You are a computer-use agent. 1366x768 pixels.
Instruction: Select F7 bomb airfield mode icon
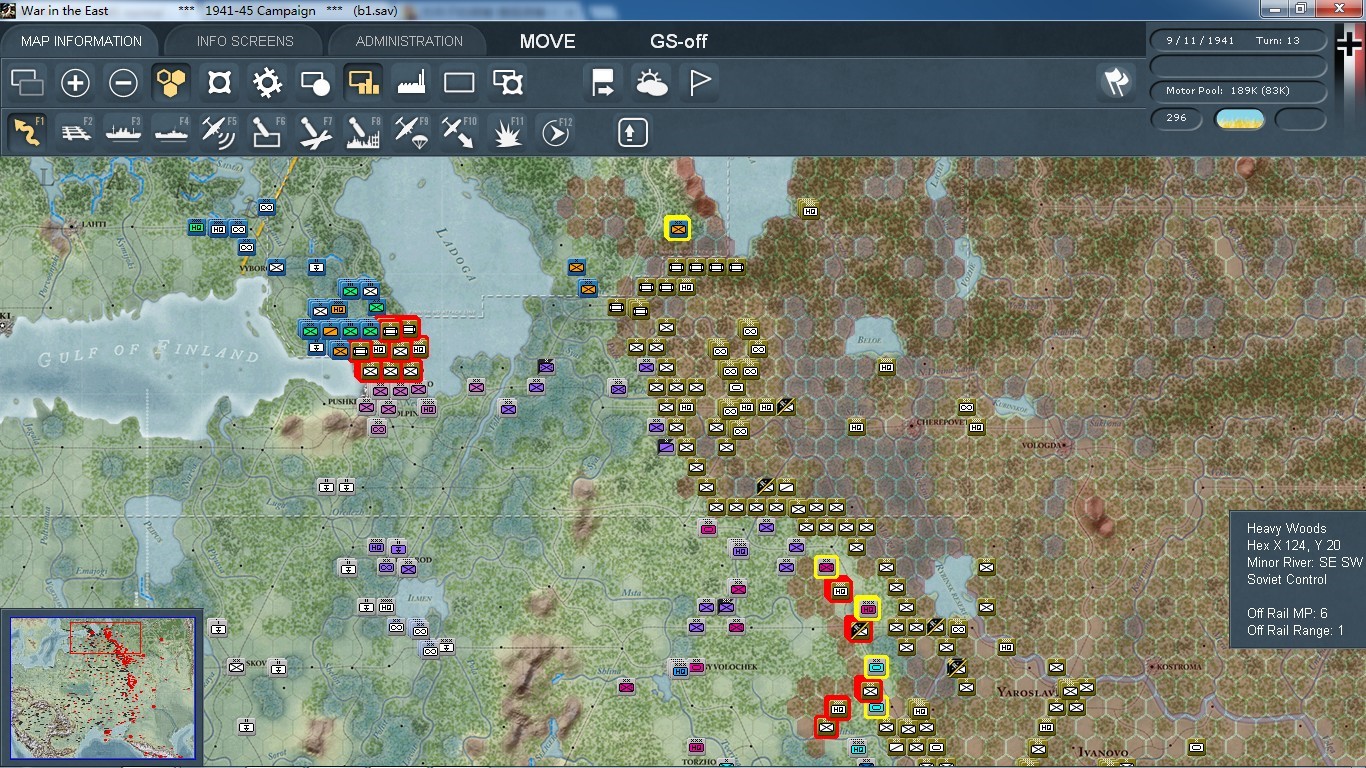pyautogui.click(x=316, y=132)
